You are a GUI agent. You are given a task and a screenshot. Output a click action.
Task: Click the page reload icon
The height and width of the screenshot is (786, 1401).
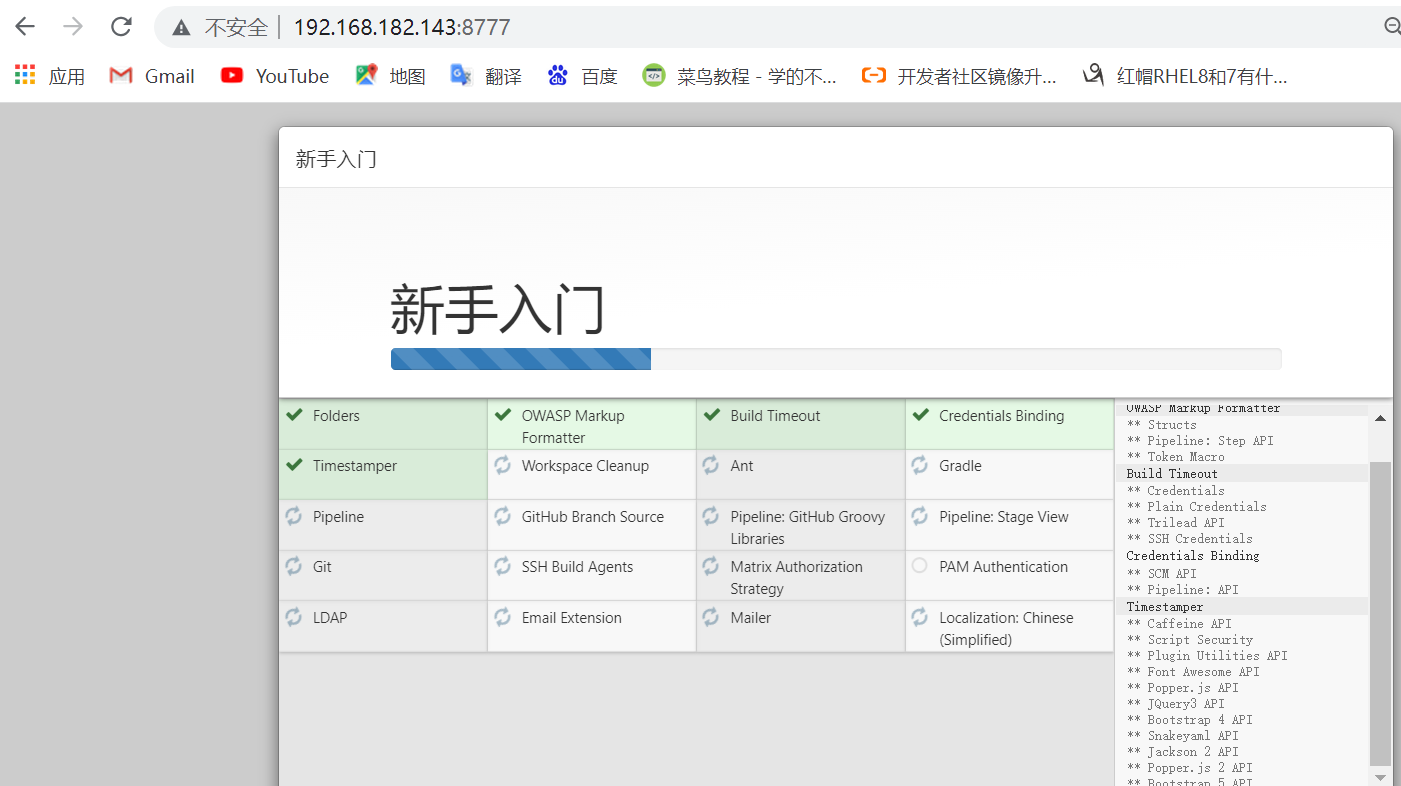(121, 27)
